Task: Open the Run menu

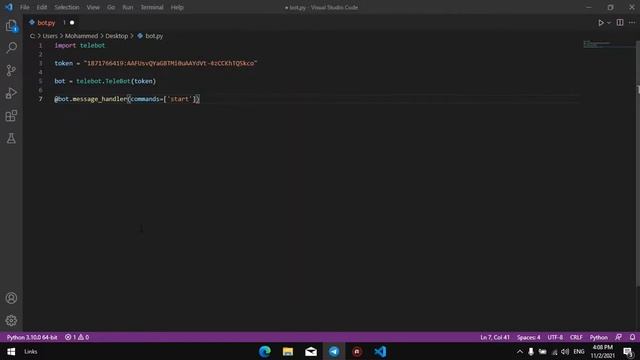Action: point(127,7)
